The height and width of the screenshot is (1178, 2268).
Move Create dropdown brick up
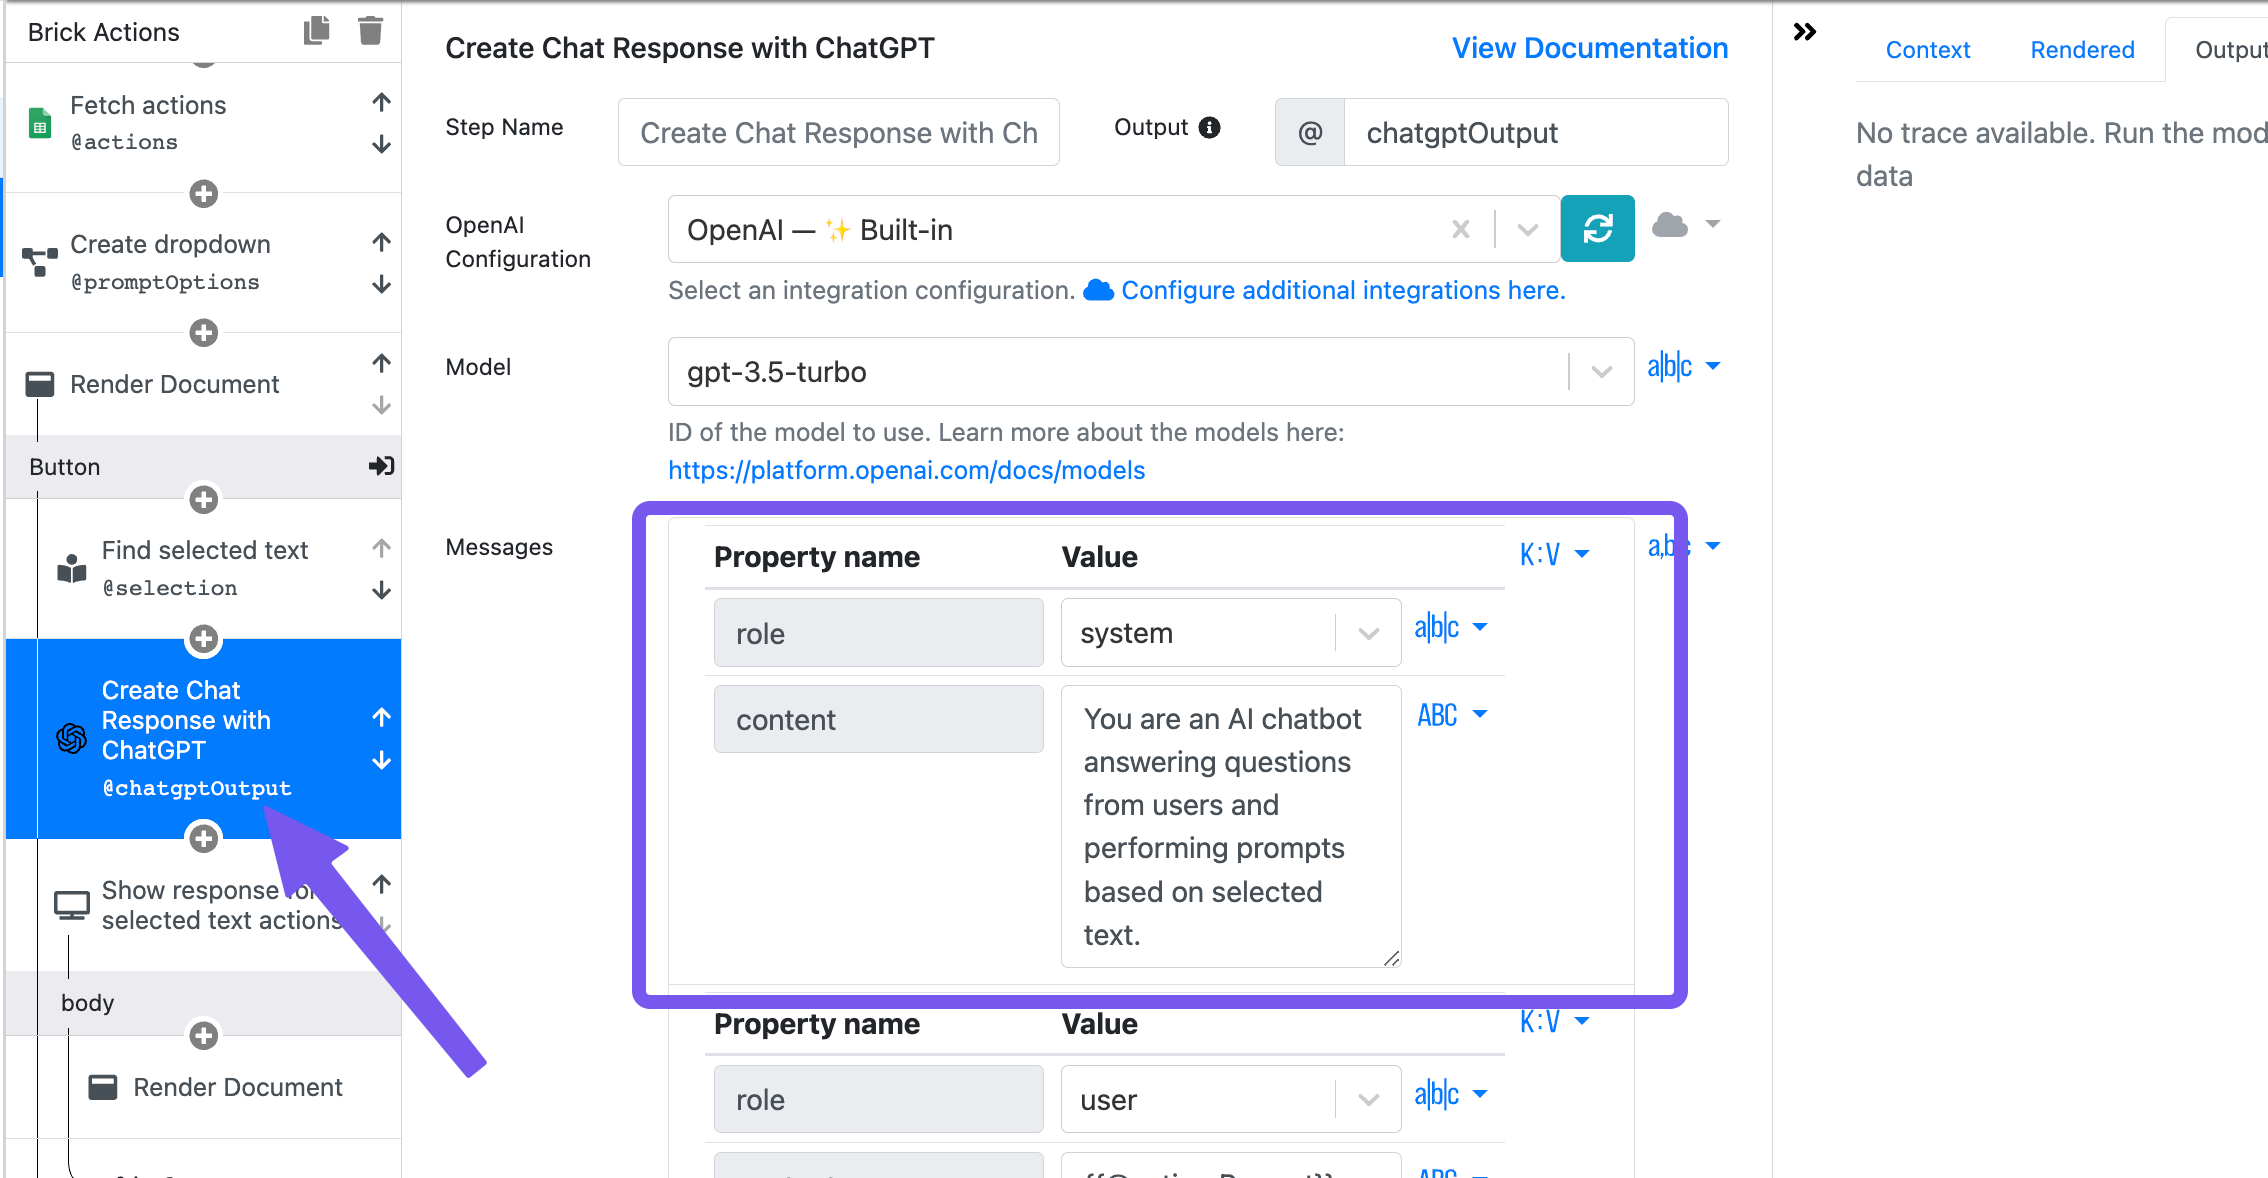[x=381, y=242]
